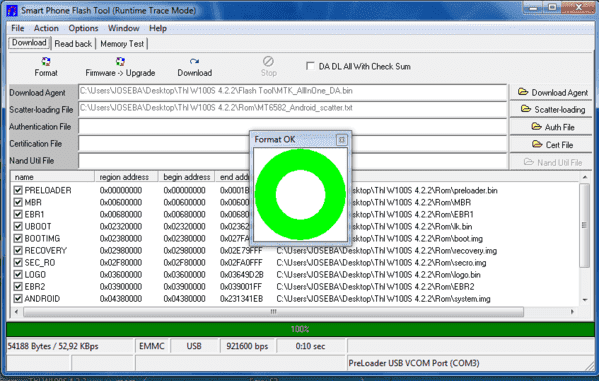Click the horizontal scroll right arrow
This screenshot has height=381, width=599.
tap(572, 312)
